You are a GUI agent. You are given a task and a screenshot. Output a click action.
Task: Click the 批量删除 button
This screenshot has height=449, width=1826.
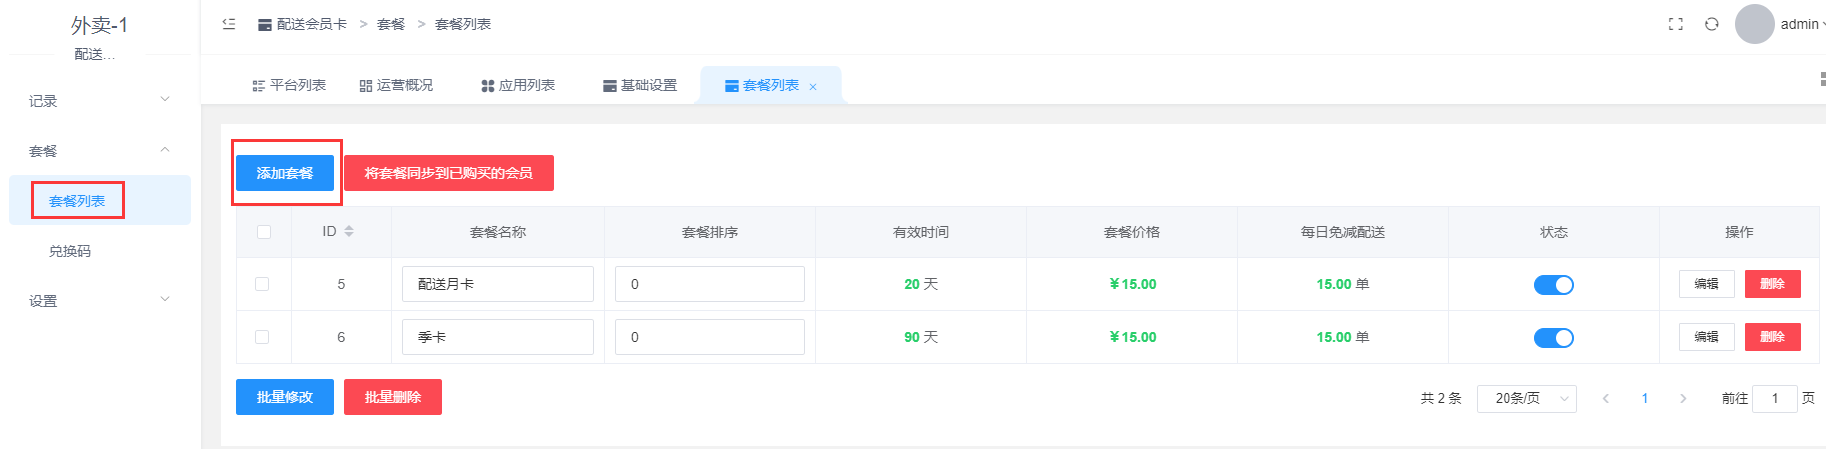click(393, 397)
